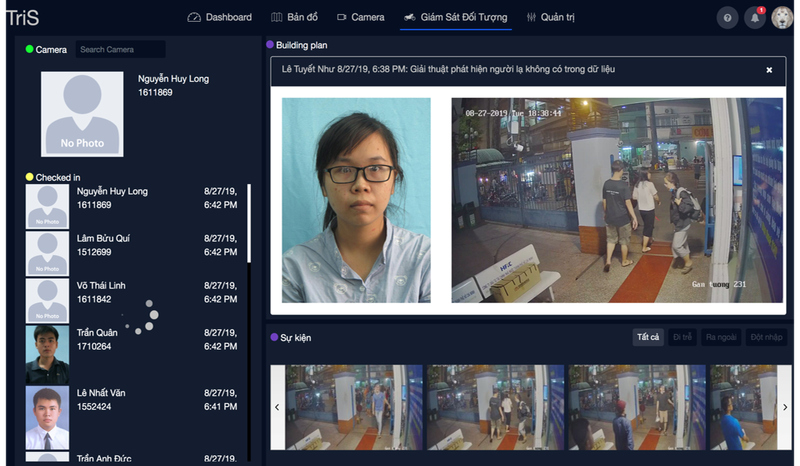Image resolution: width=800 pixels, height=466 pixels.
Task: Open second event thumbnail with three people
Action: pyautogui.click(x=495, y=407)
